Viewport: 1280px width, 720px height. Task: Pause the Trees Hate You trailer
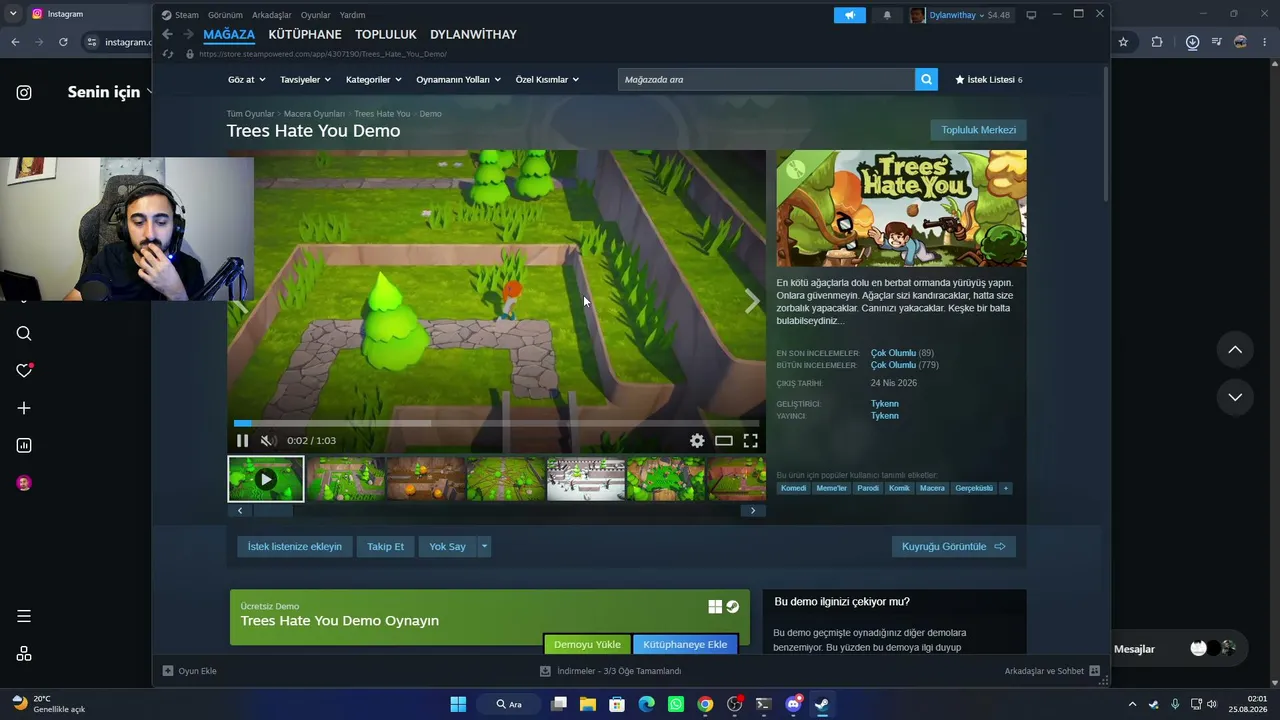[242, 440]
